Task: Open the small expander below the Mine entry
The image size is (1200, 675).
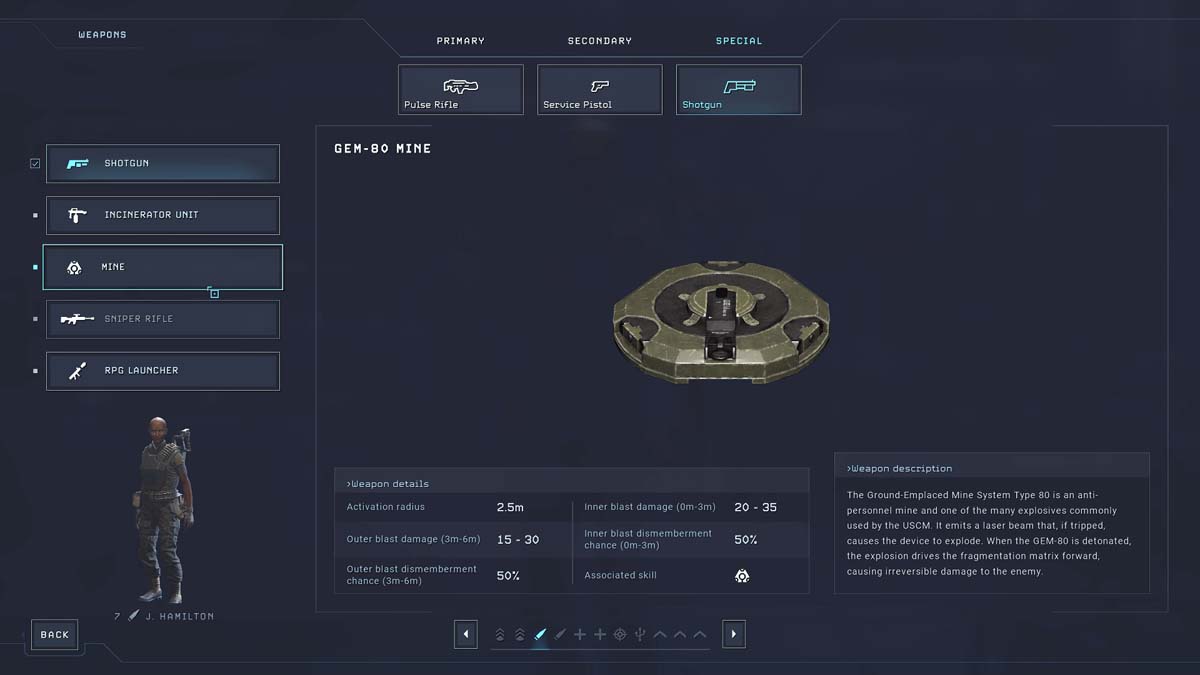Action: pyautogui.click(x=214, y=293)
